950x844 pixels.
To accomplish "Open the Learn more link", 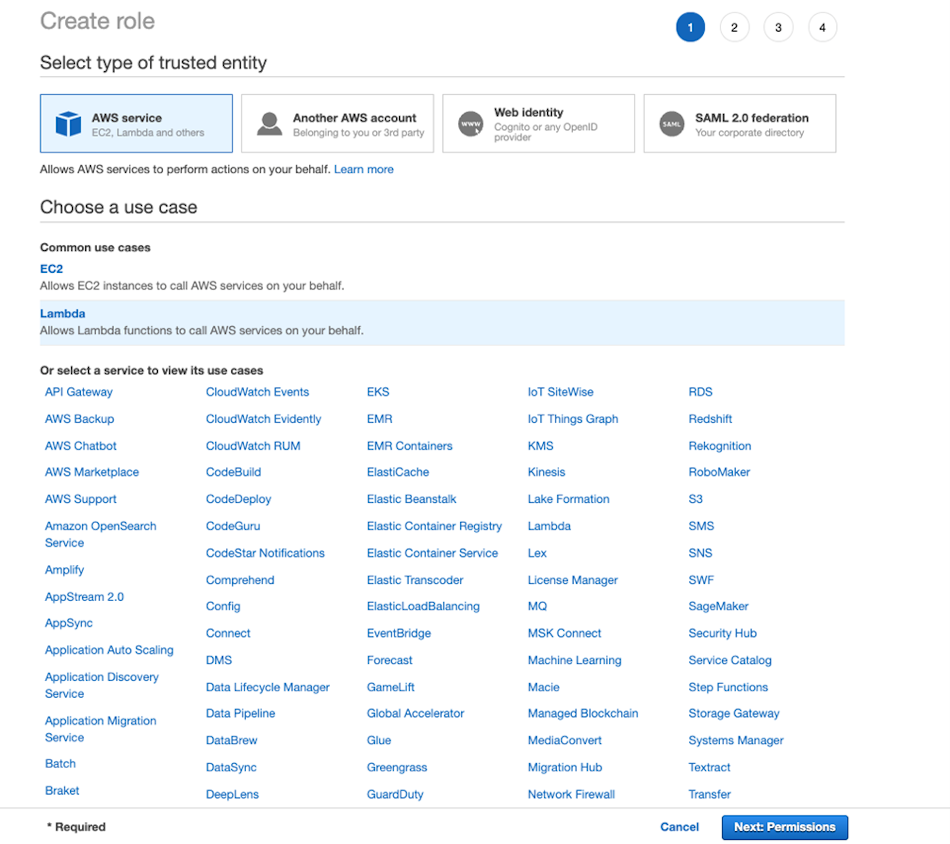I will pos(364,170).
